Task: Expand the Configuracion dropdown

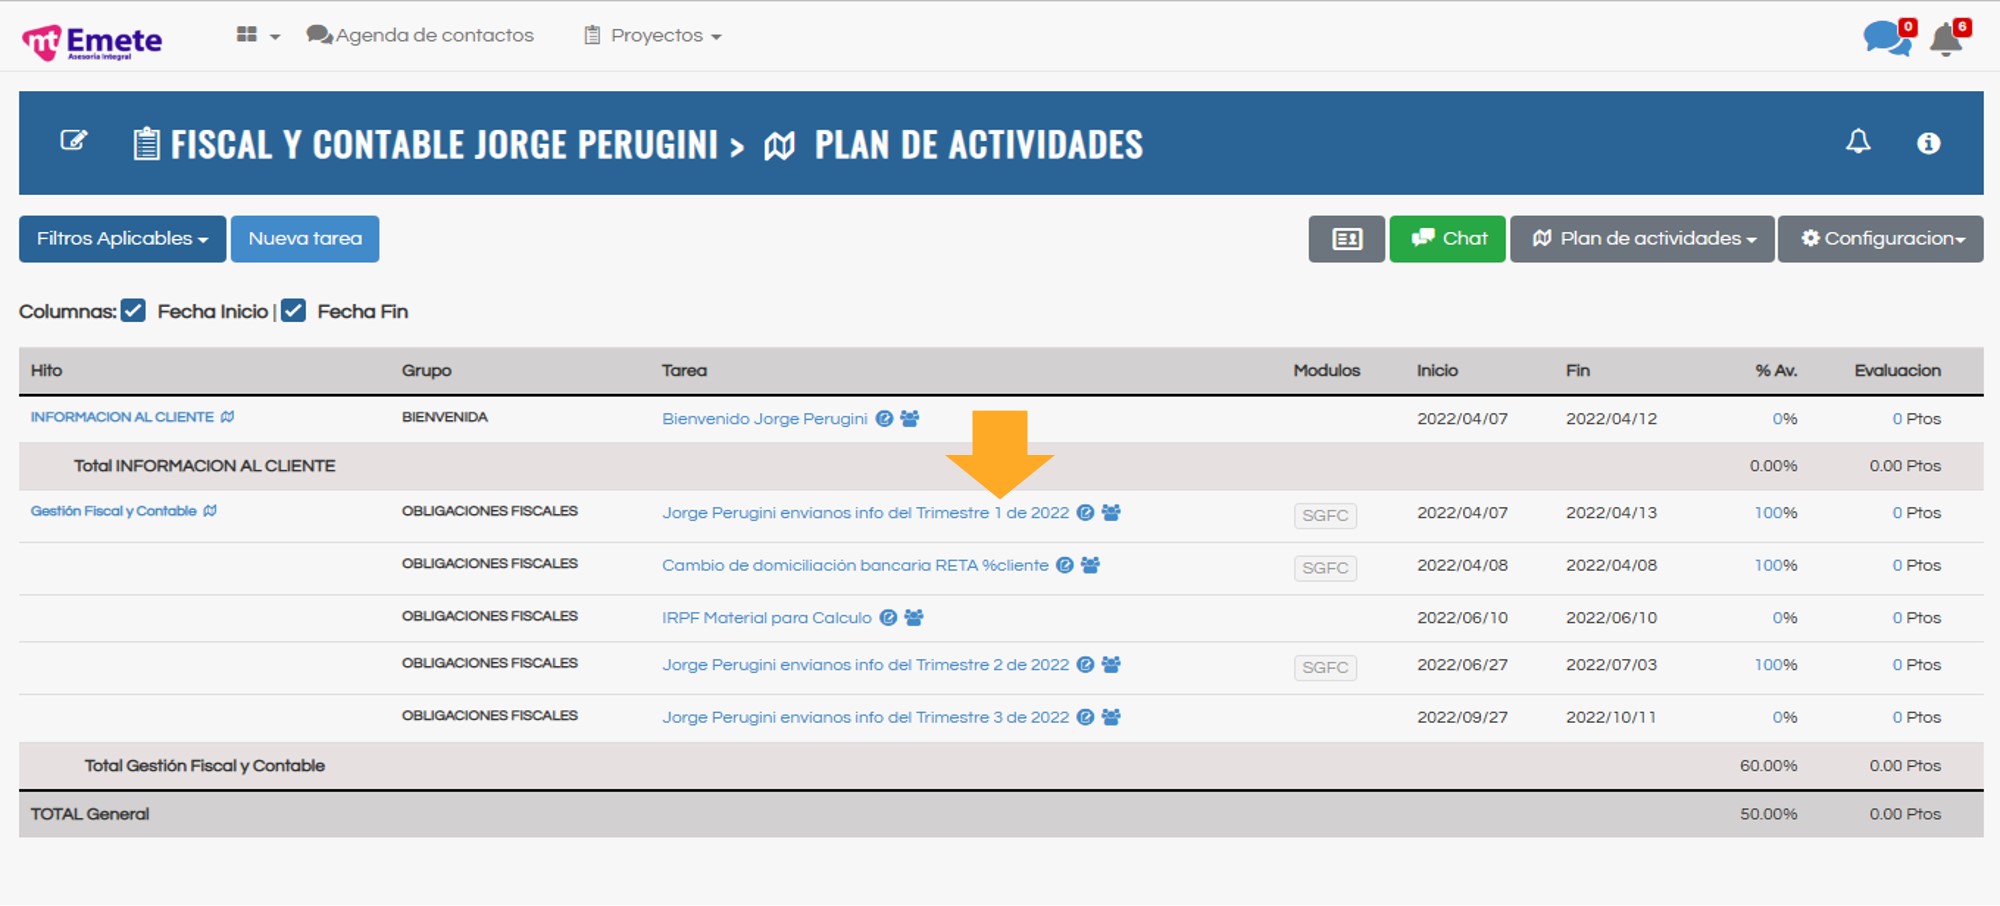Action: click(1880, 239)
